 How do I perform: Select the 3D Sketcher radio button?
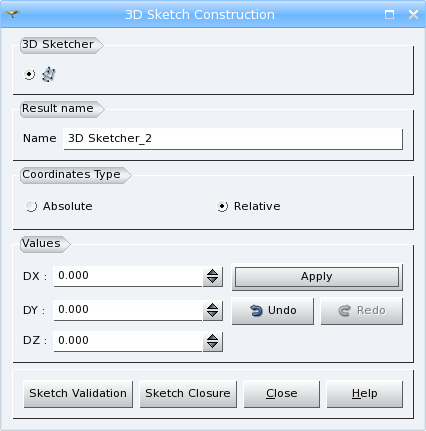point(29,74)
